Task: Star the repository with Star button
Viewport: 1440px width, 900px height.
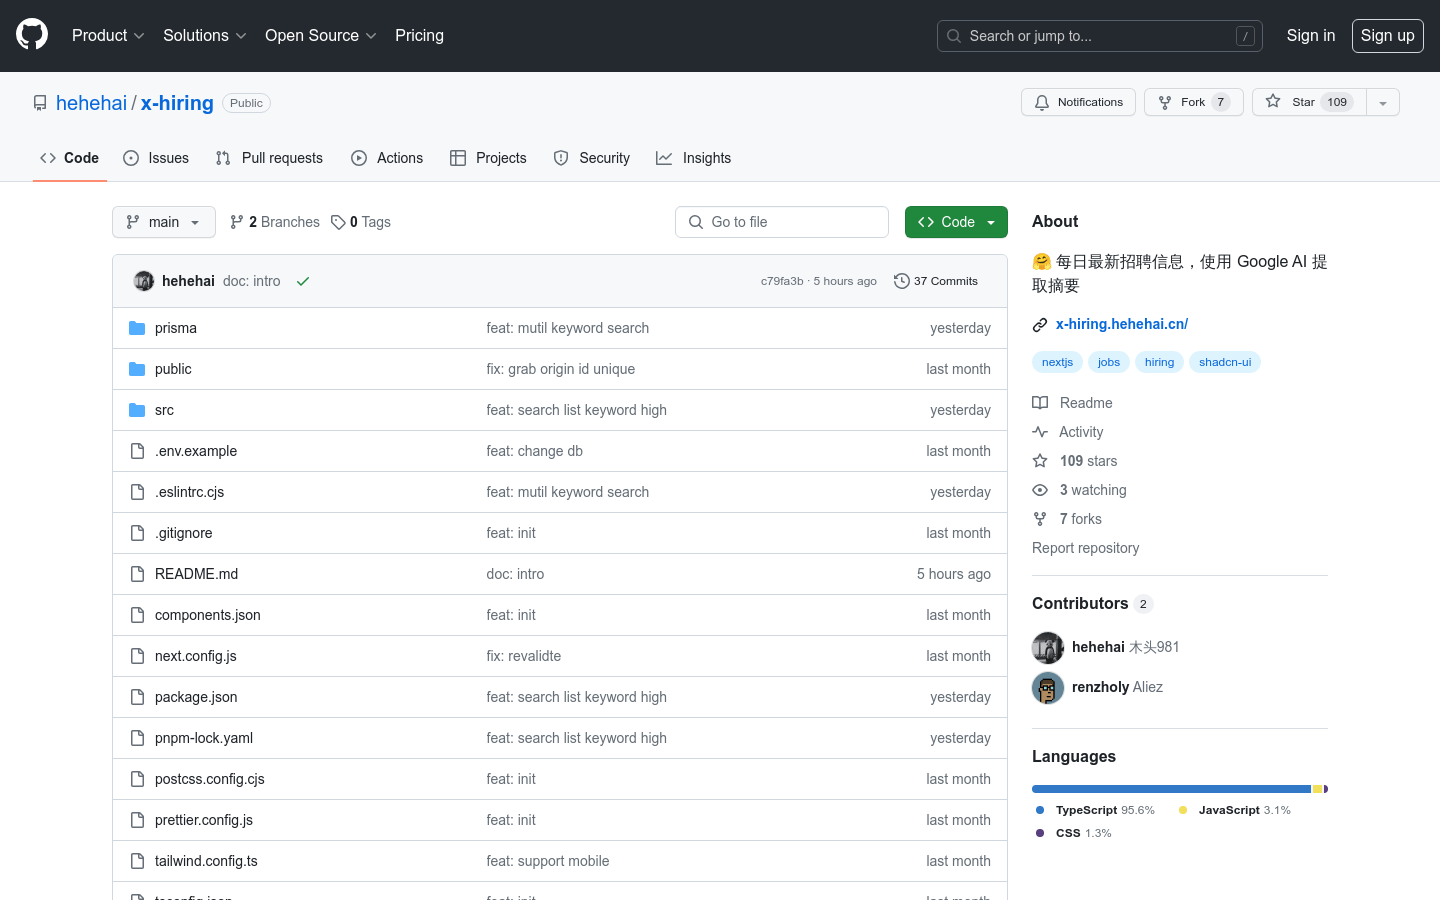Action: click(x=1309, y=102)
